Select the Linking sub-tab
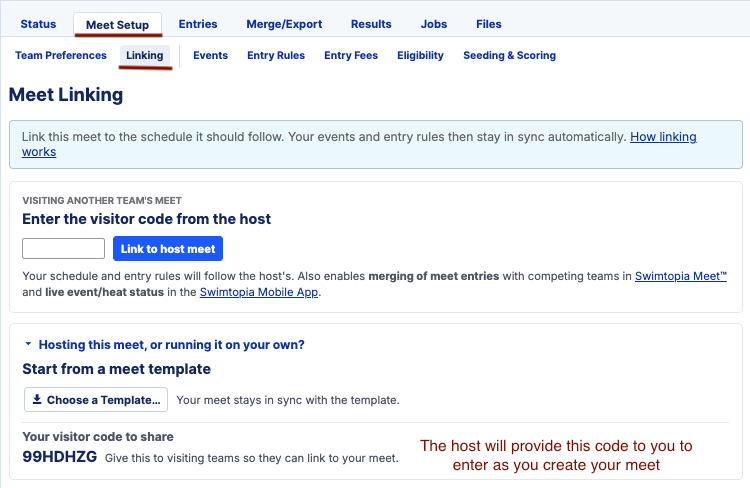750x488 pixels. [x=144, y=55]
